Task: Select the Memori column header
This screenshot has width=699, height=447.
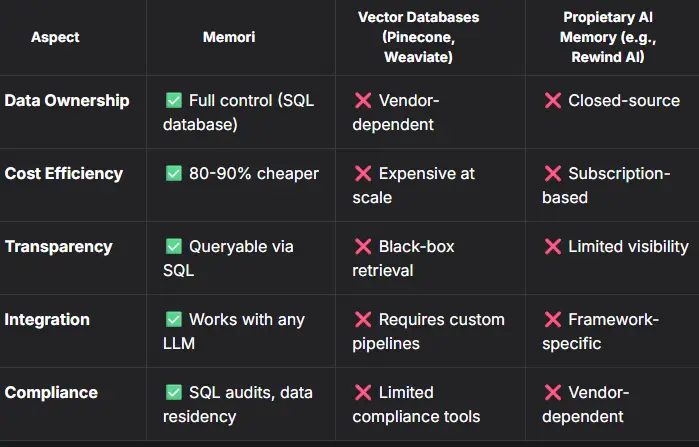Action: tap(229, 37)
